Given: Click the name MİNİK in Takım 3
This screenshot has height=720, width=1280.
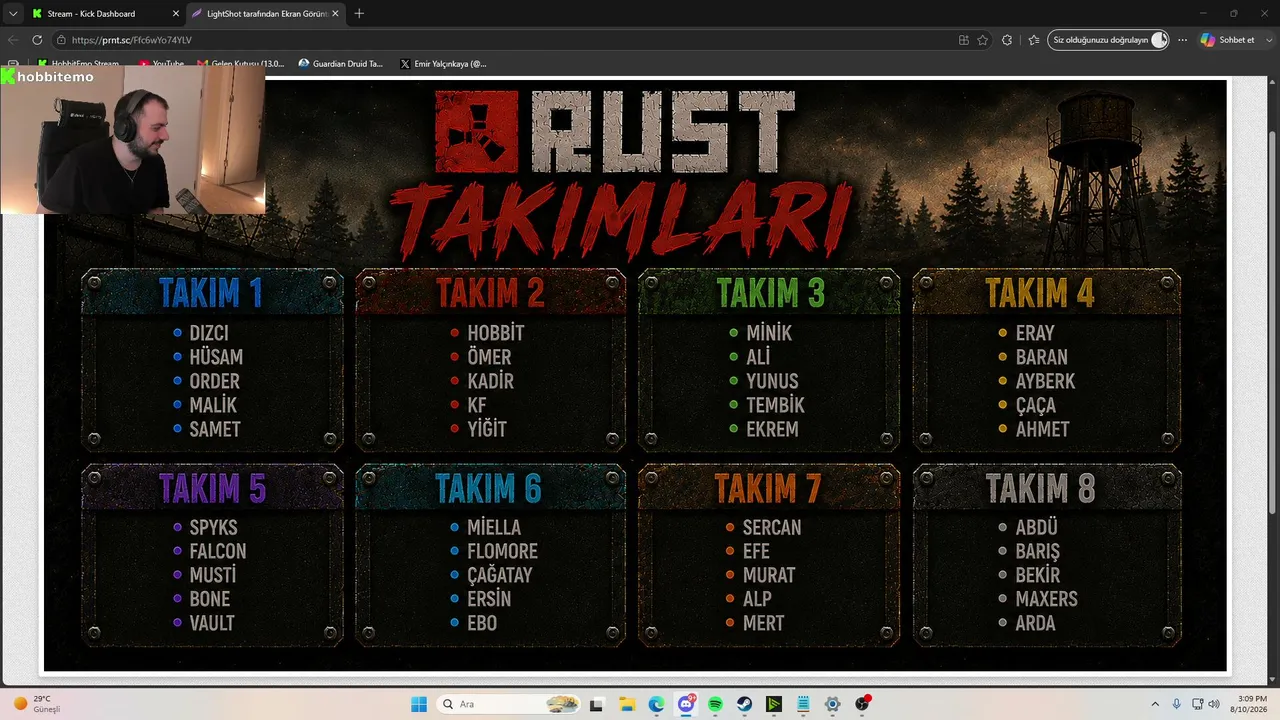Looking at the screenshot, I should pyautogui.click(x=769, y=333).
